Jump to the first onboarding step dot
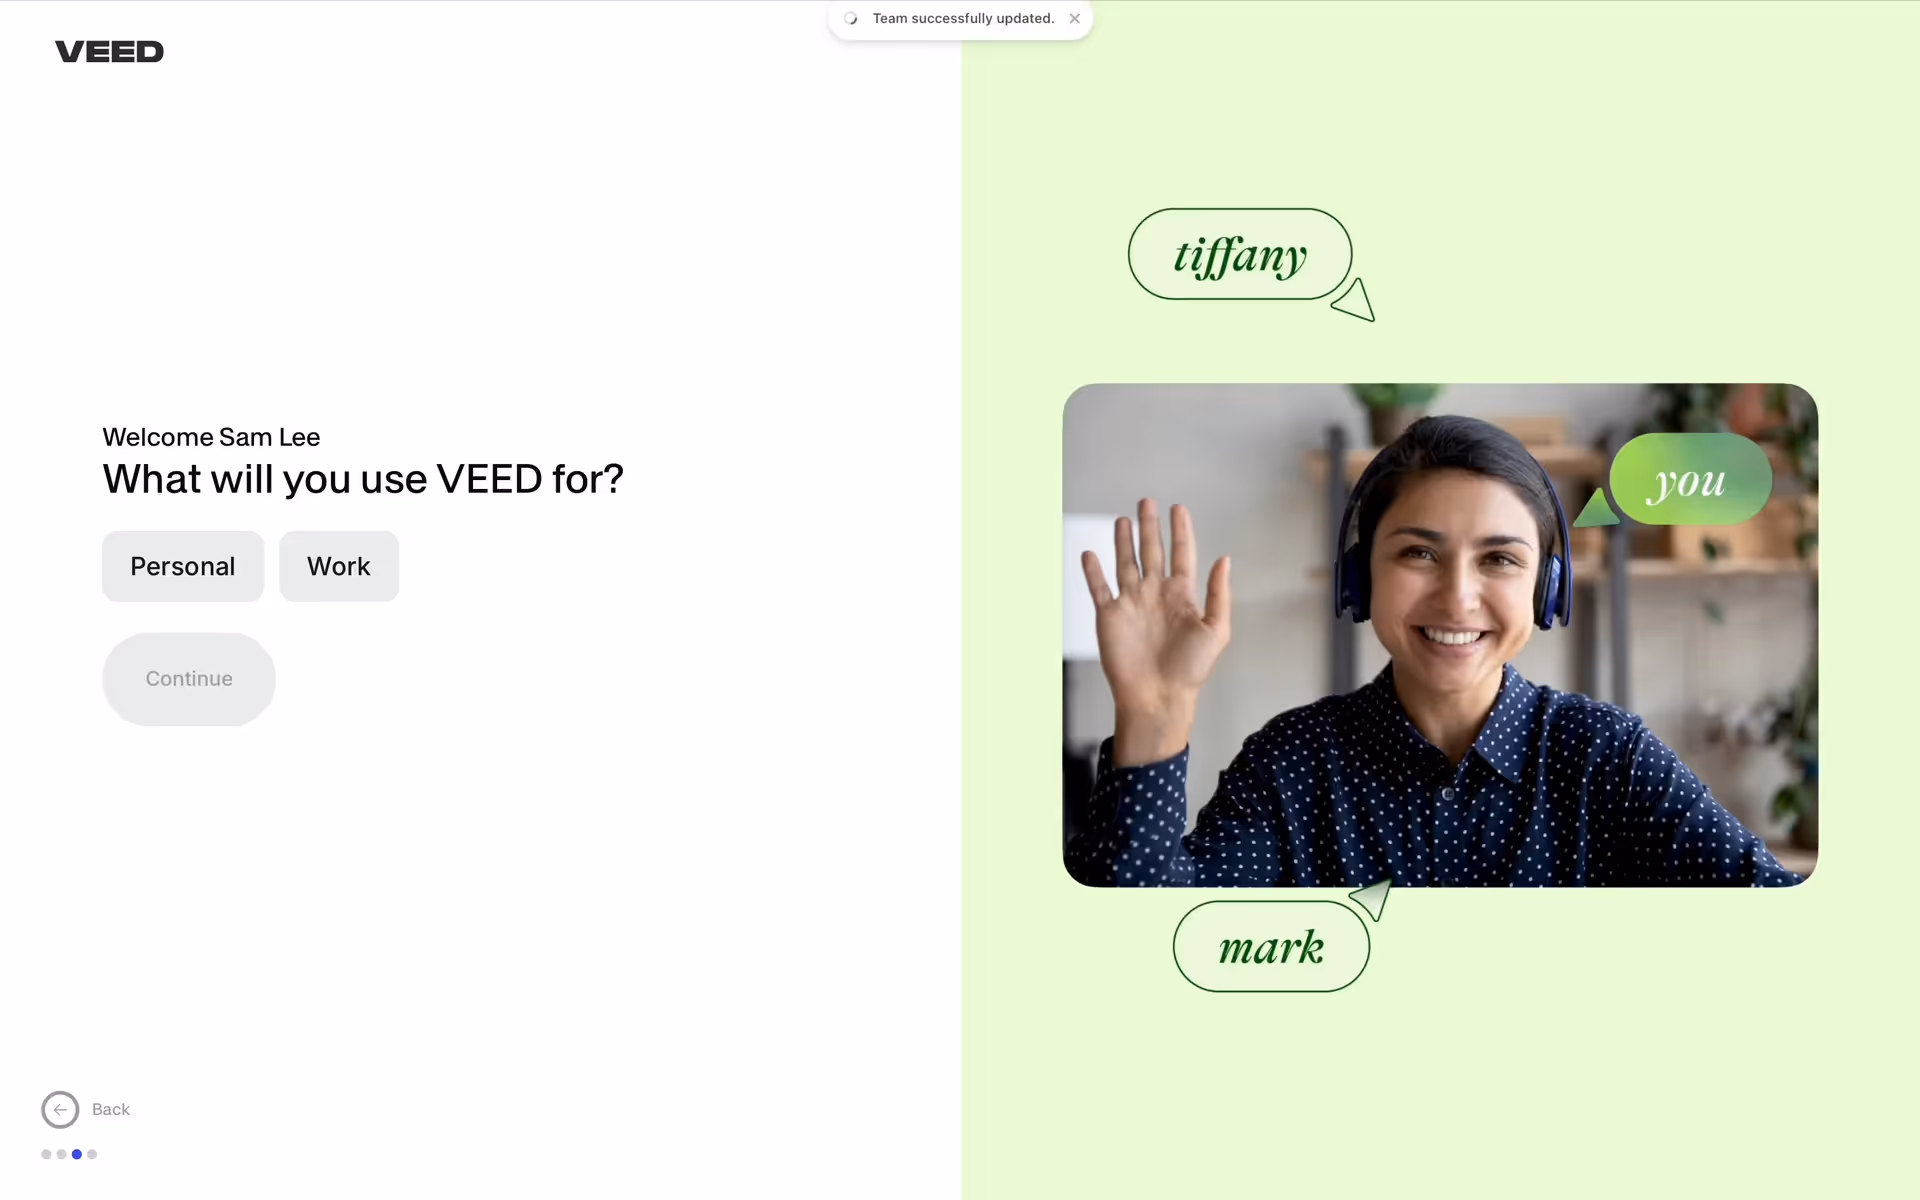The height and width of the screenshot is (1200, 1920). (46, 1154)
